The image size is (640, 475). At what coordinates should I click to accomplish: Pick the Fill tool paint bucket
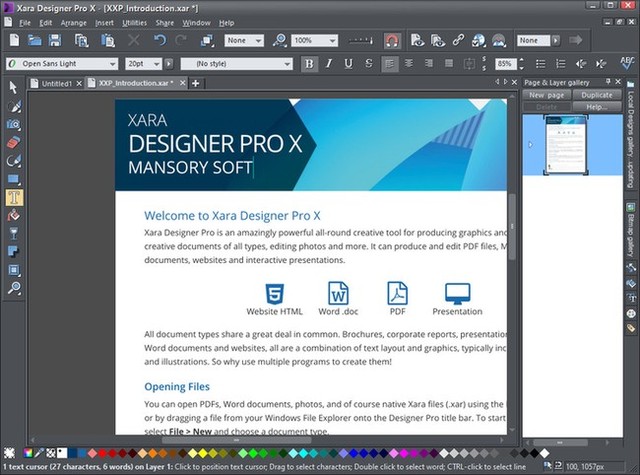tap(13, 215)
